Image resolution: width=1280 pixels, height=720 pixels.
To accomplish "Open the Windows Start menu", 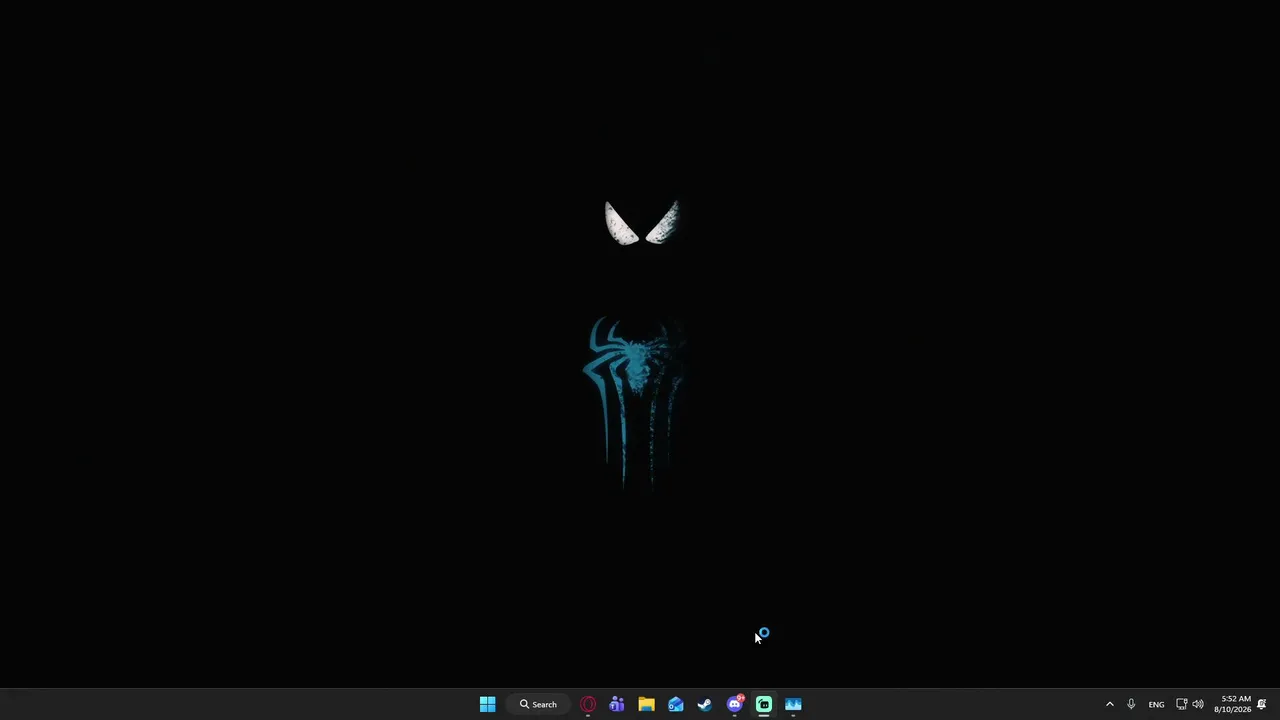I will point(487,704).
